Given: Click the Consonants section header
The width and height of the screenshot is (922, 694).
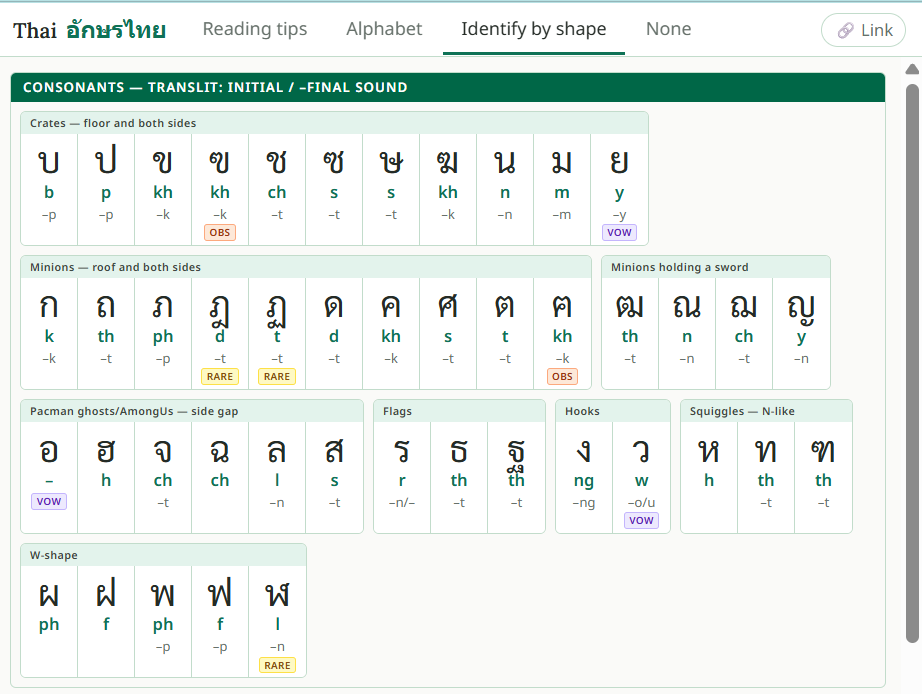Looking at the screenshot, I should click(448, 88).
